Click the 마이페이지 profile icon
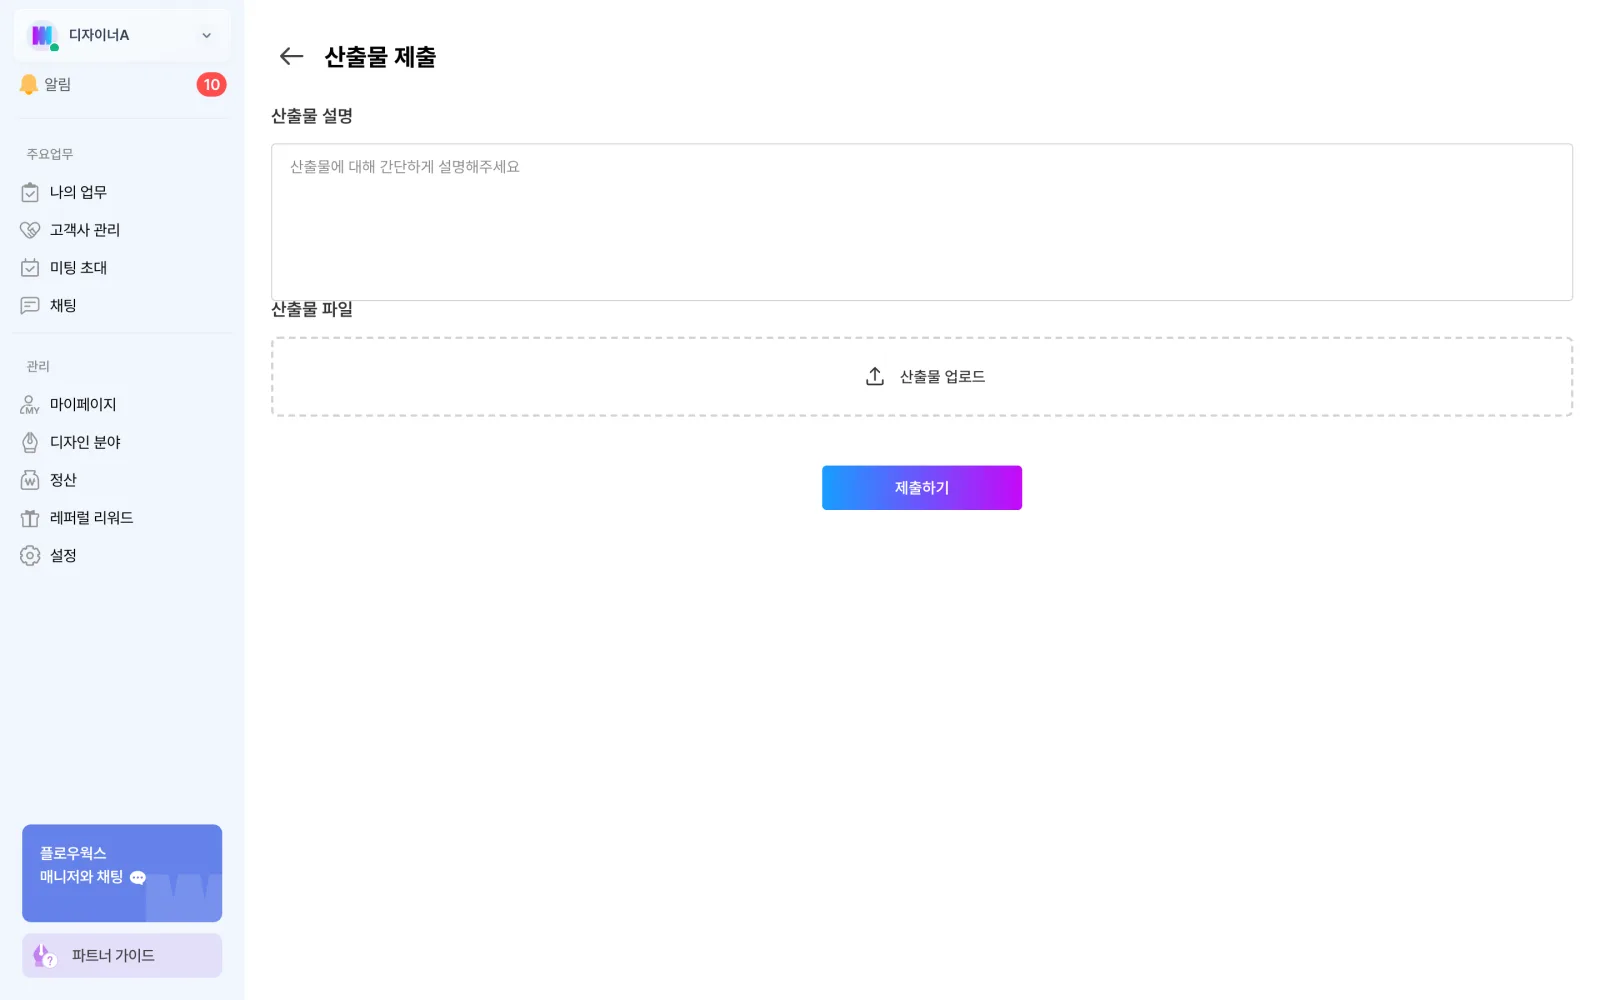This screenshot has height=1000, width=1600. pos(30,404)
